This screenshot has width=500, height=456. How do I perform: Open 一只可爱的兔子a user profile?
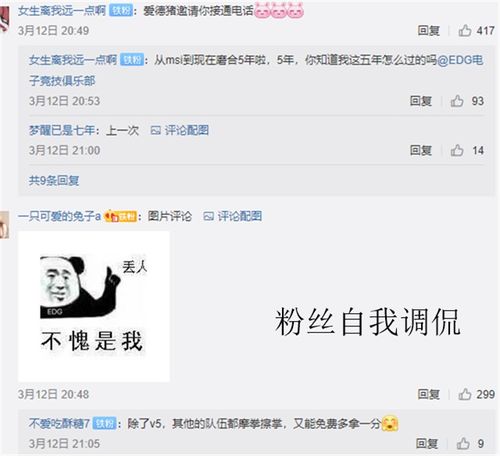pos(59,216)
